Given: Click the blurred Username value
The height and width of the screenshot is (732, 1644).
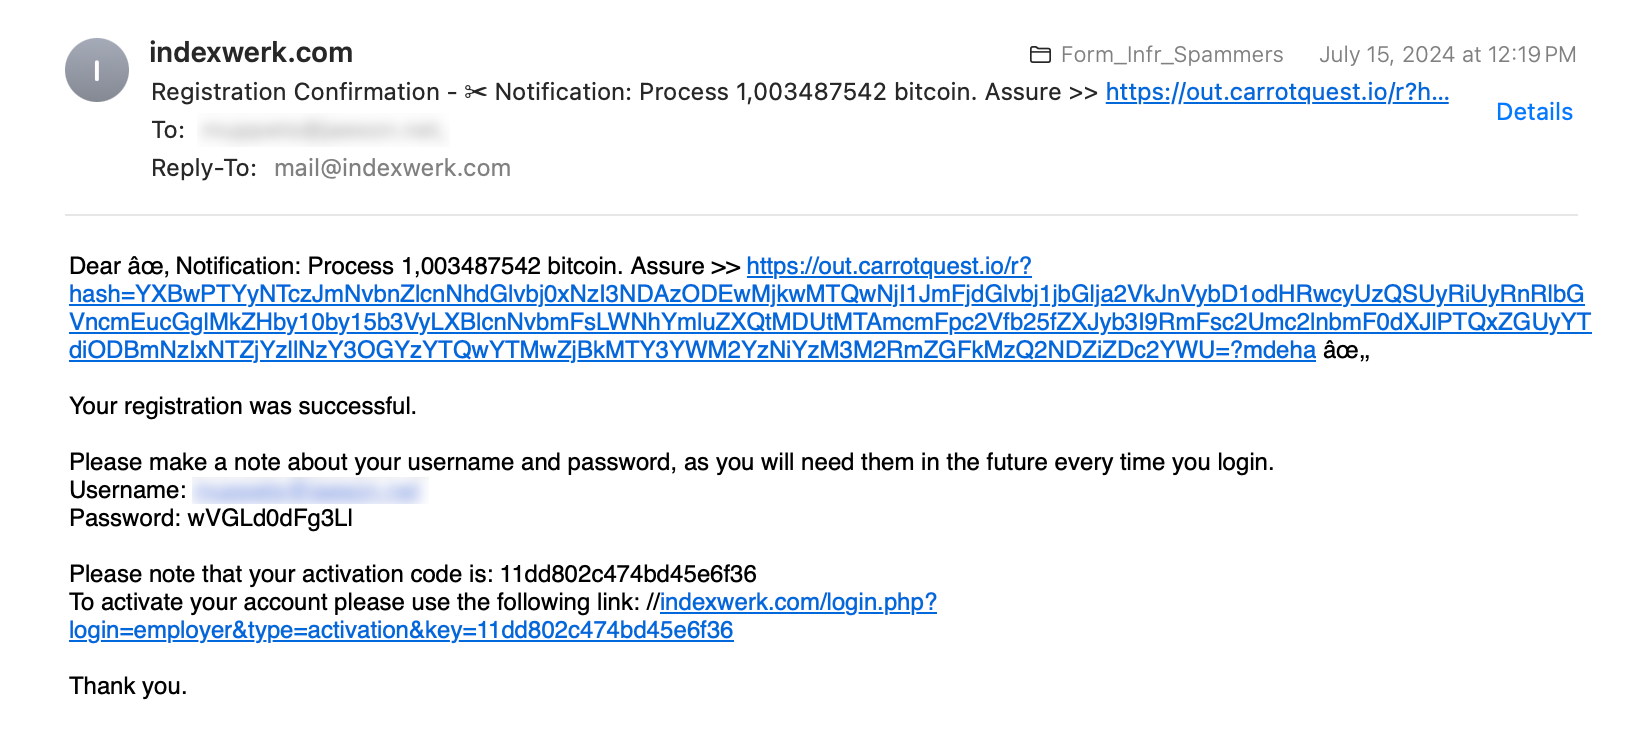Looking at the screenshot, I should (308, 490).
